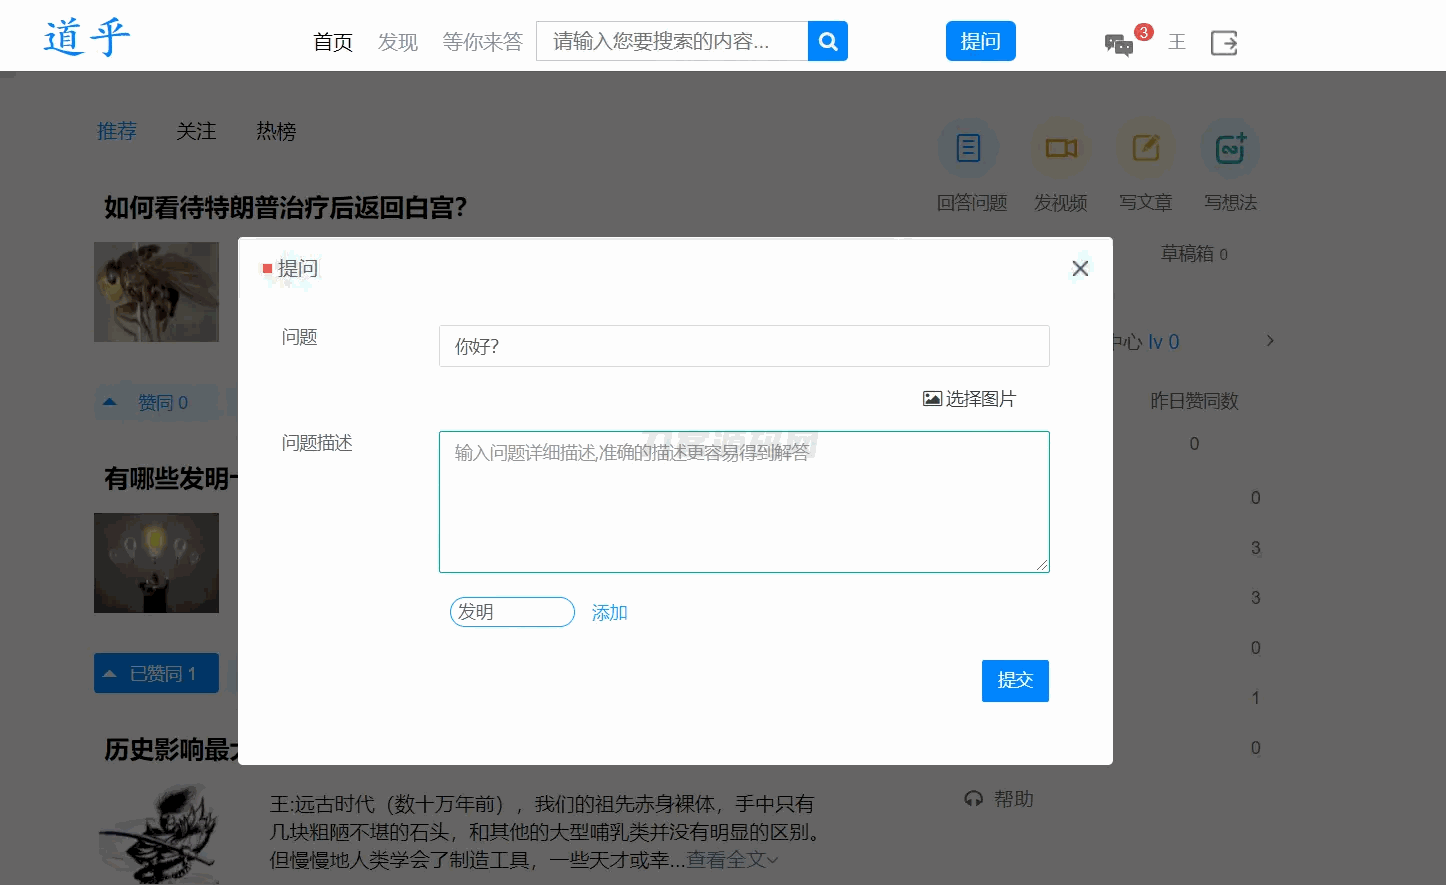
Task: Unvote the 已赞同 1 answer
Action: 156,673
